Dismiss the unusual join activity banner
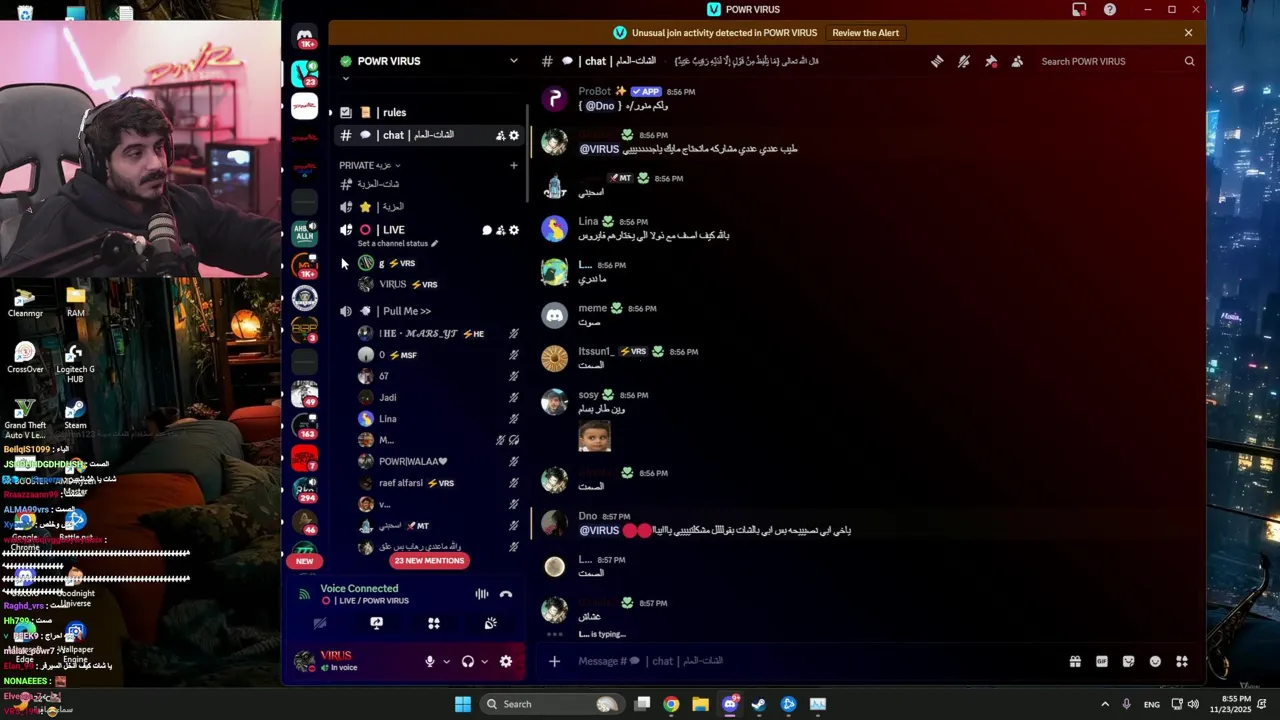 [1188, 33]
